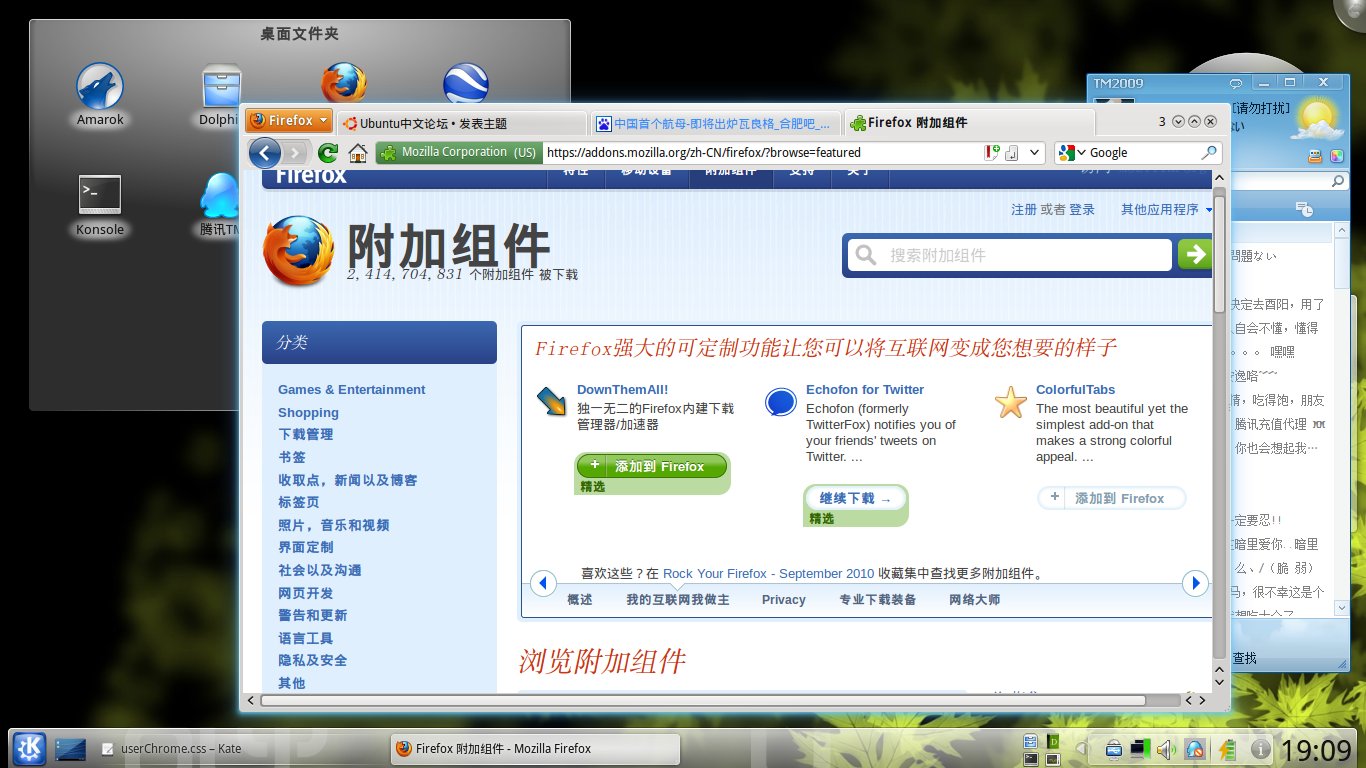Screen dimensions: 1366x768
Task: Go back with the Firefox back arrow
Action: click(x=264, y=152)
